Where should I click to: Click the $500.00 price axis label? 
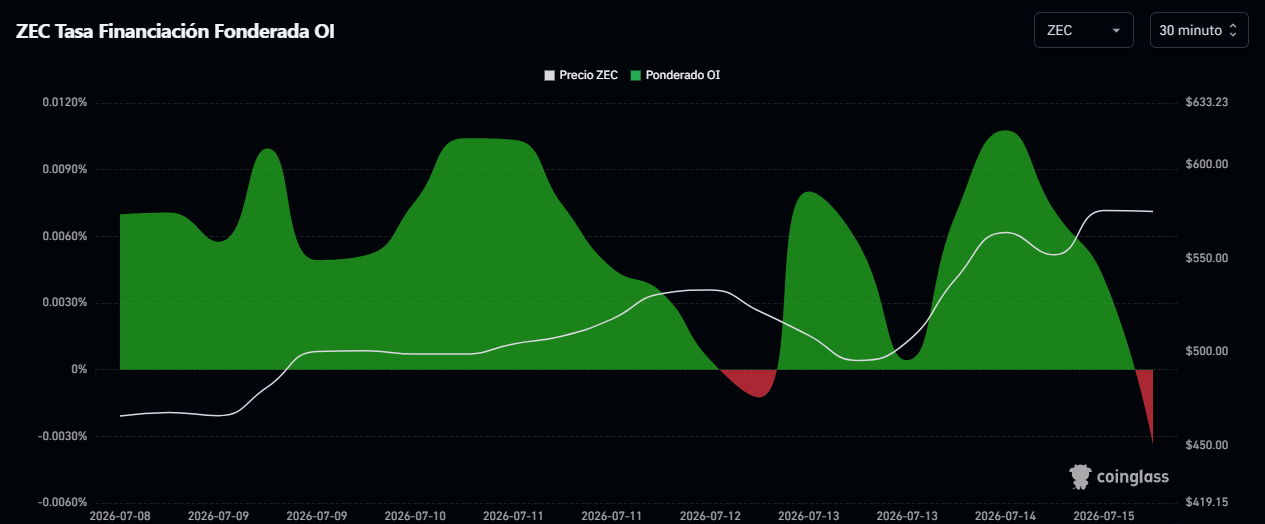click(x=1206, y=351)
